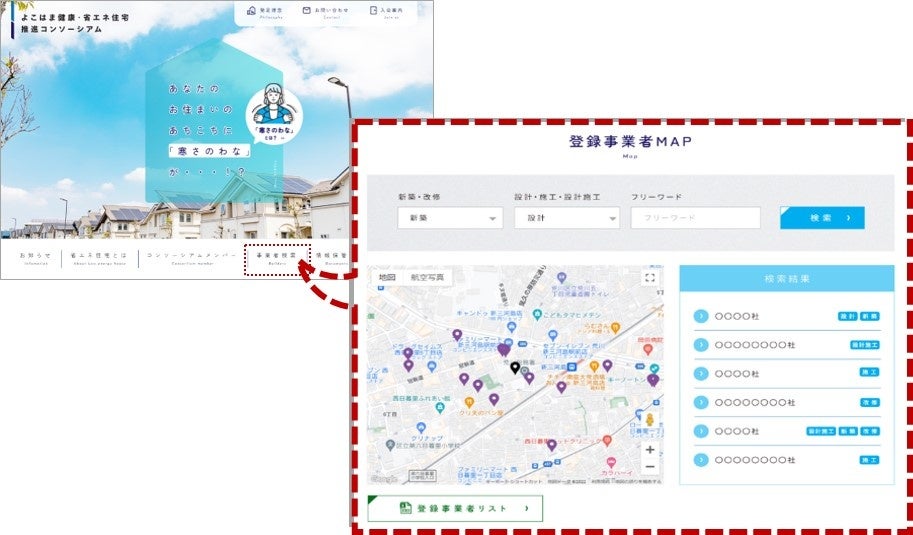The width and height of the screenshot is (913, 535).
Task: Switch the map to 航空写真 view
Action: 427,277
